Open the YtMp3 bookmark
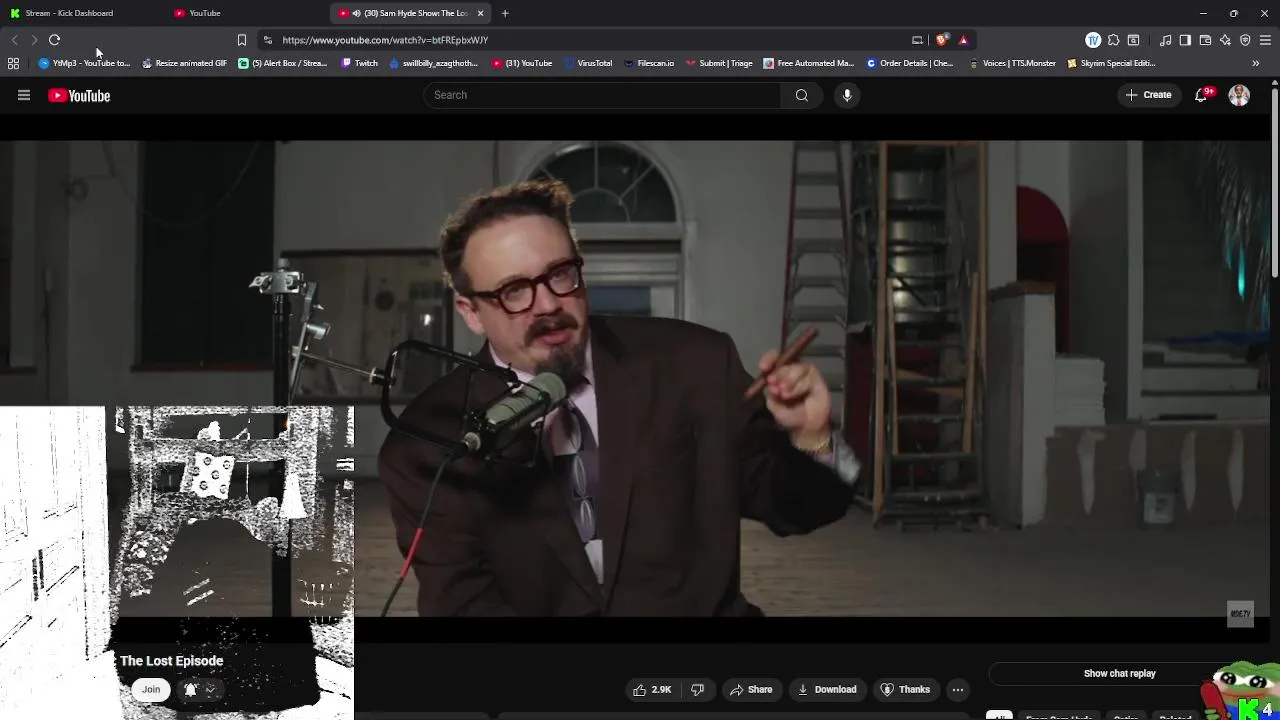 [x=84, y=63]
